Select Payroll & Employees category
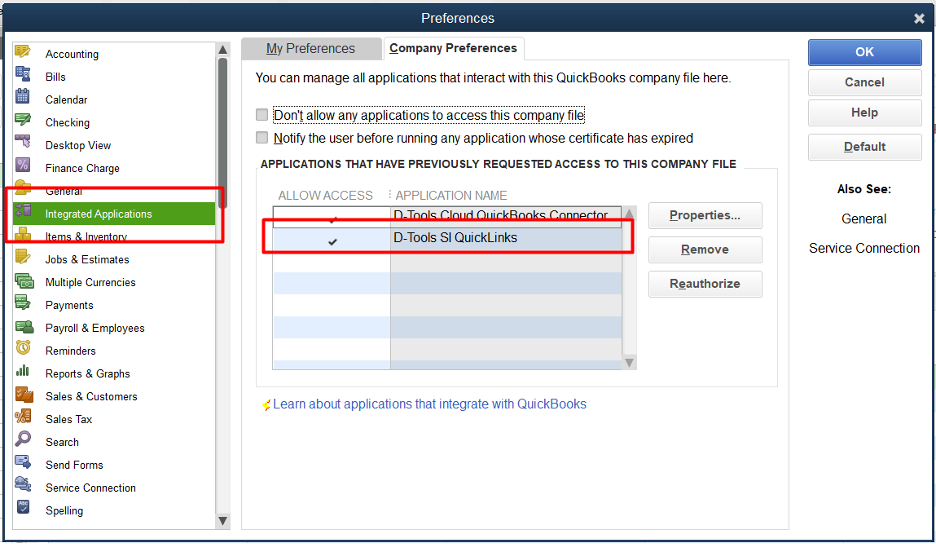 pos(114,328)
